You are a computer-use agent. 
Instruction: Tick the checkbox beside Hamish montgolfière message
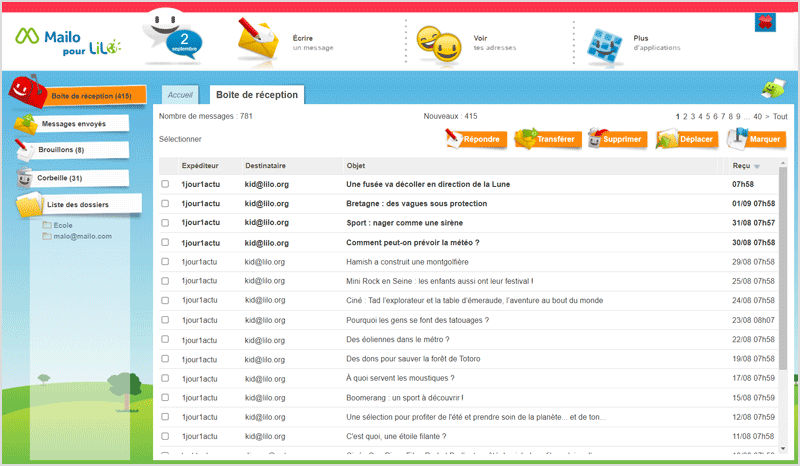[x=165, y=261]
